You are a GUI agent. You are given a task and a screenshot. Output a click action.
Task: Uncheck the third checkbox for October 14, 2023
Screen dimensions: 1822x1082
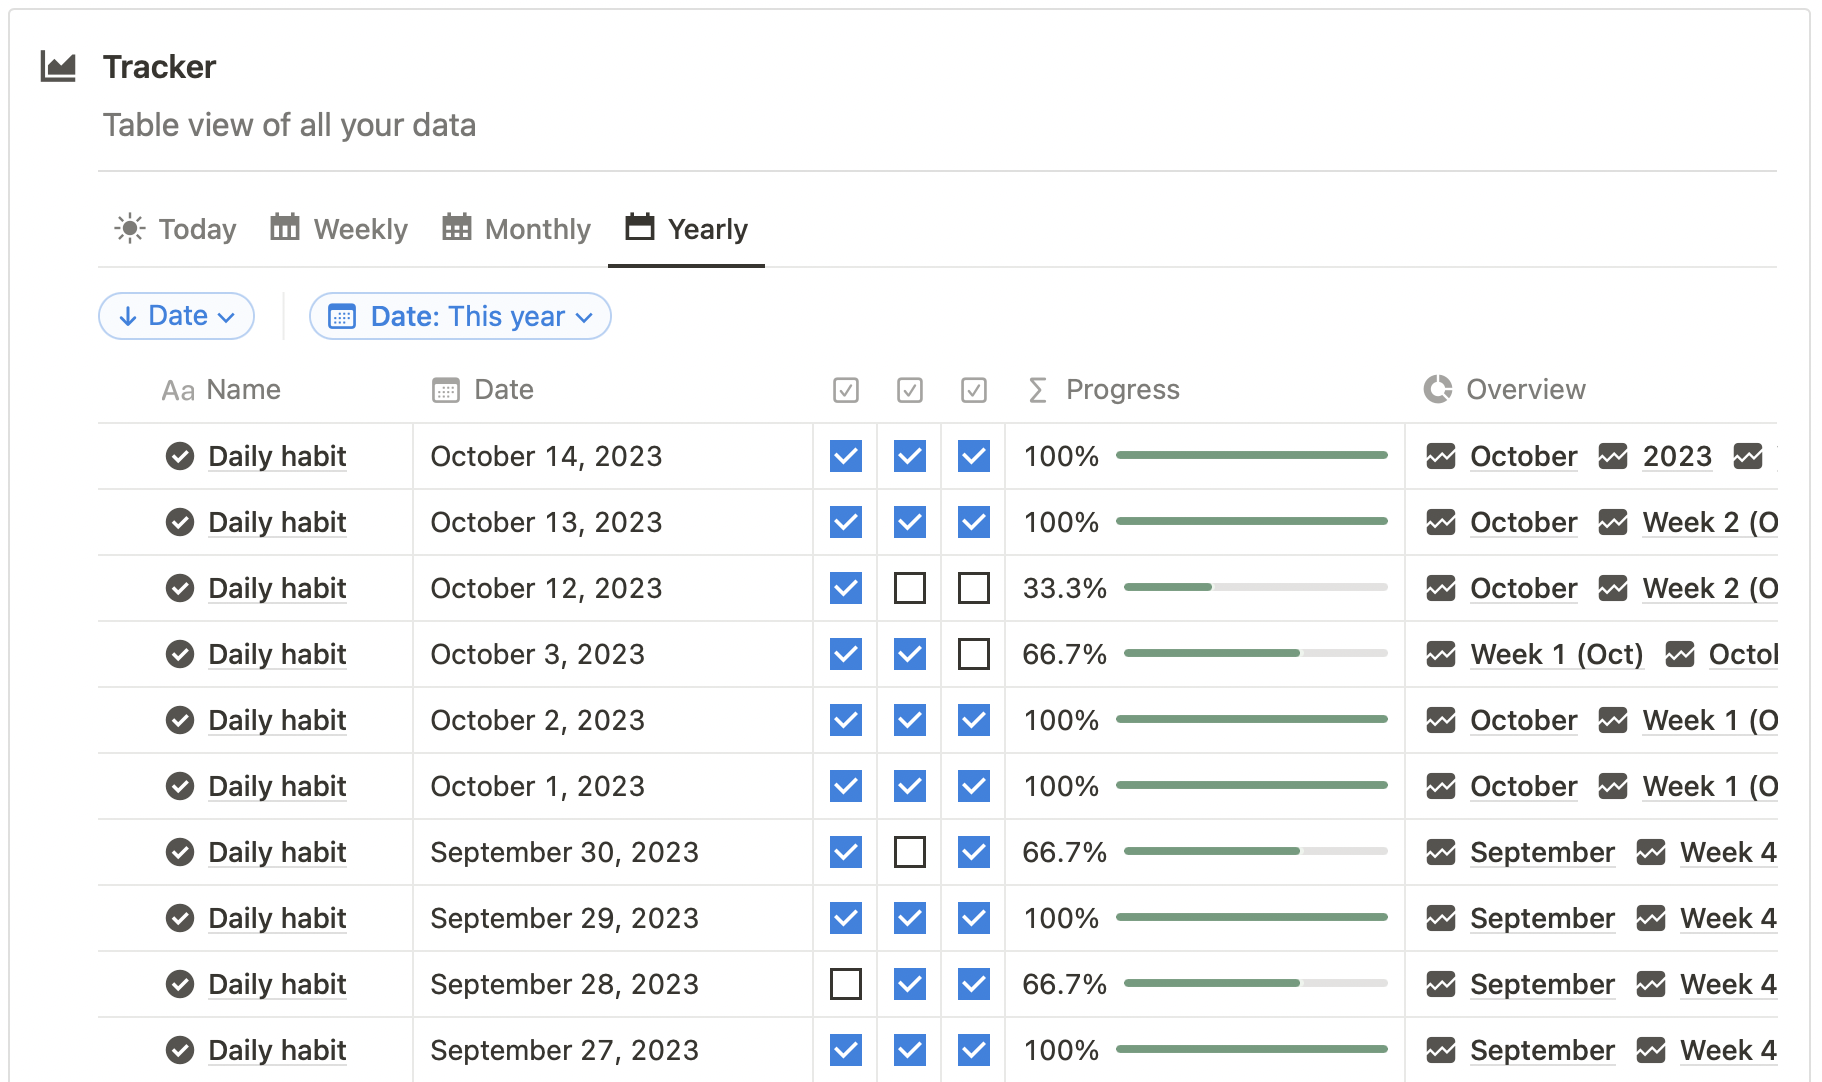[x=974, y=456]
